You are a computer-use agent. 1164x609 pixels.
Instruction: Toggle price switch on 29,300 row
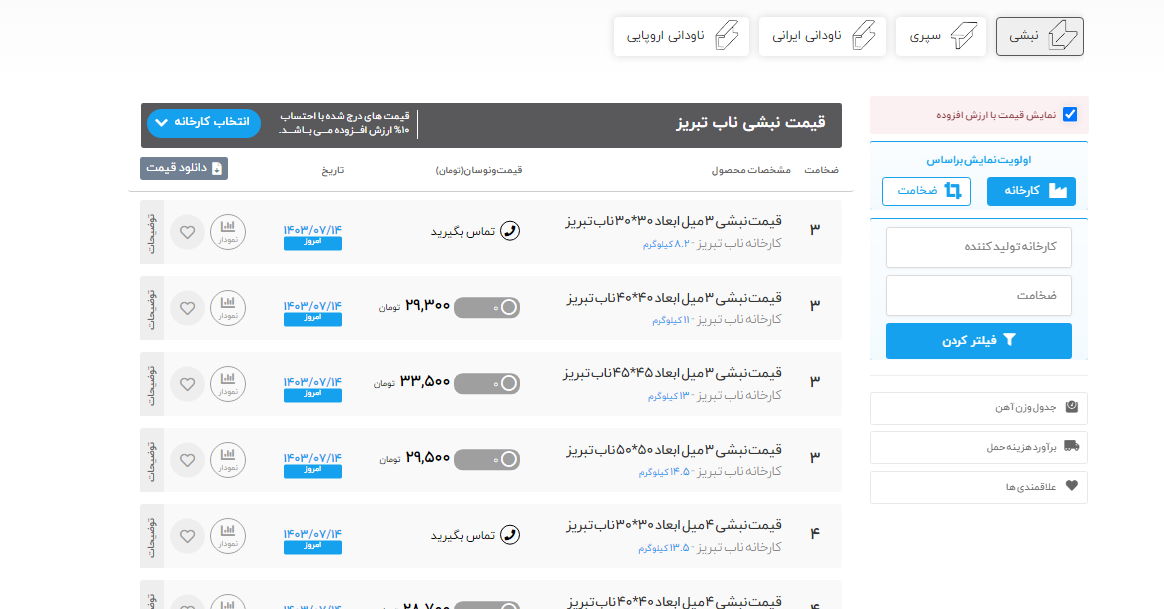[487, 307]
